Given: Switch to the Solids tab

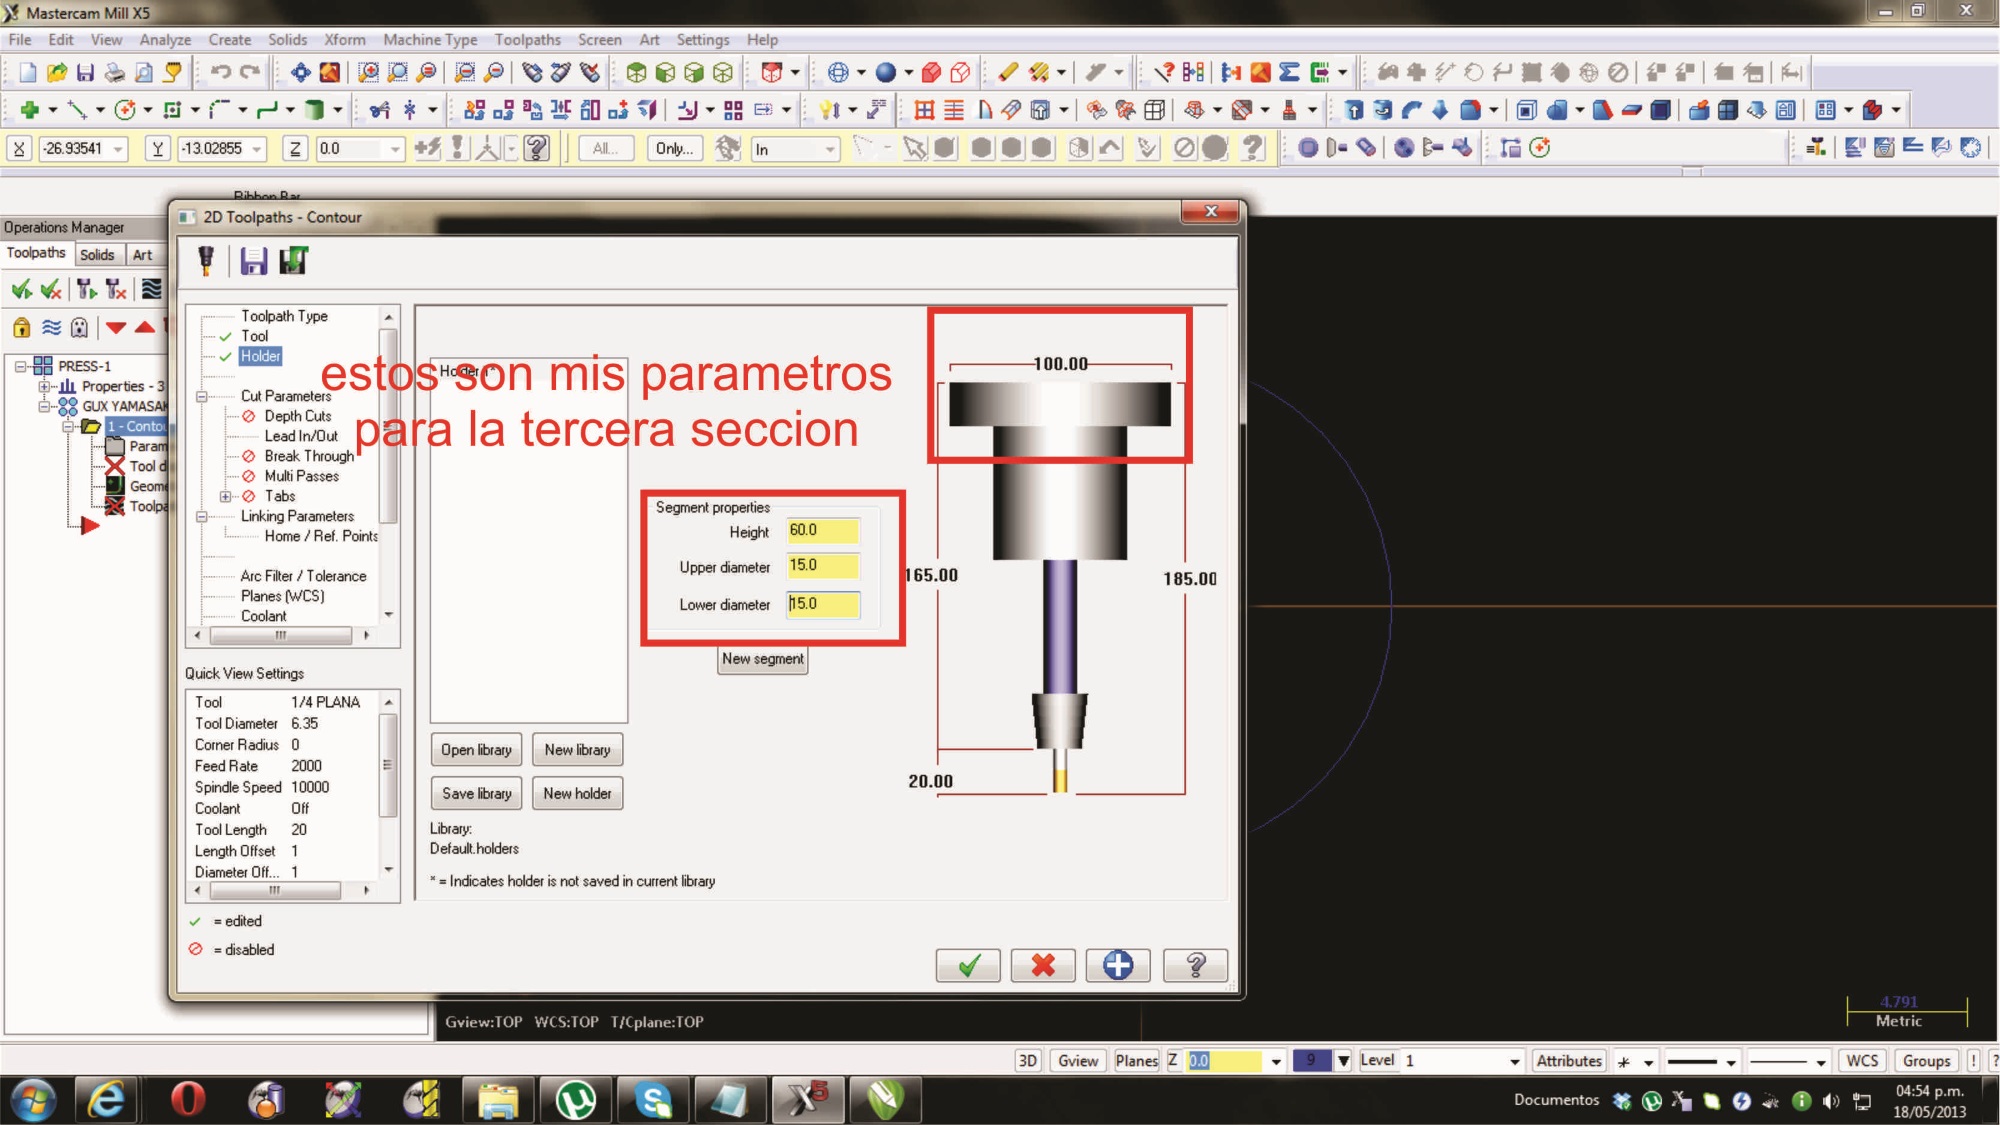Looking at the screenshot, I should point(97,255).
